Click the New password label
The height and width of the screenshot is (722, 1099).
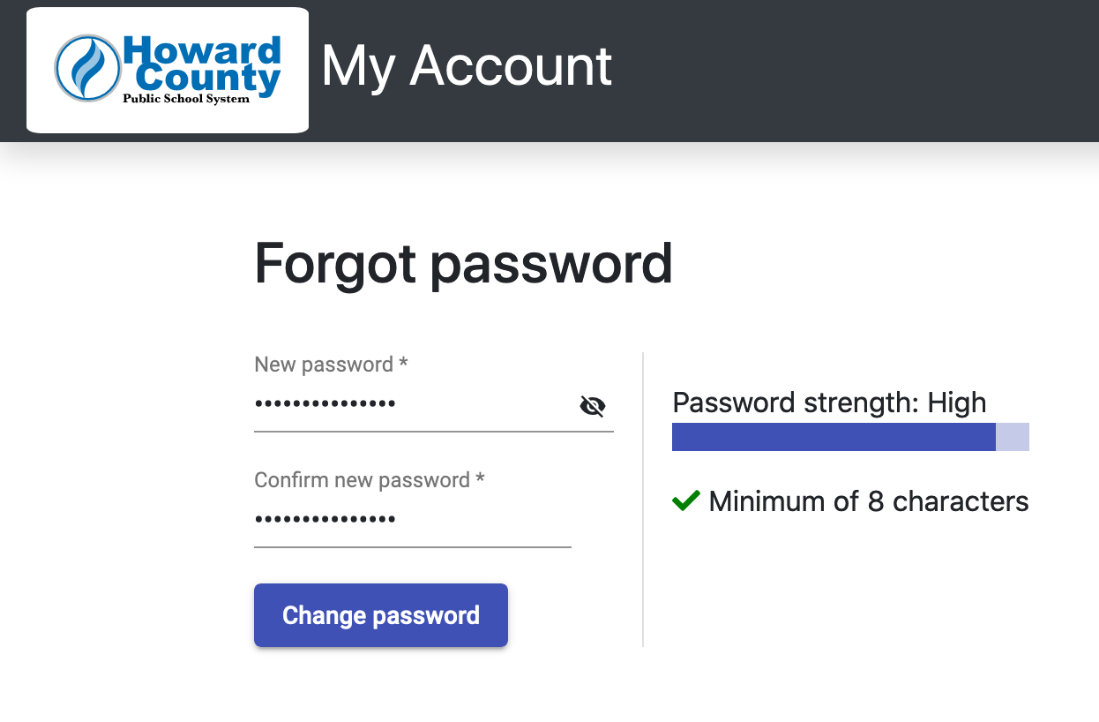(331, 365)
